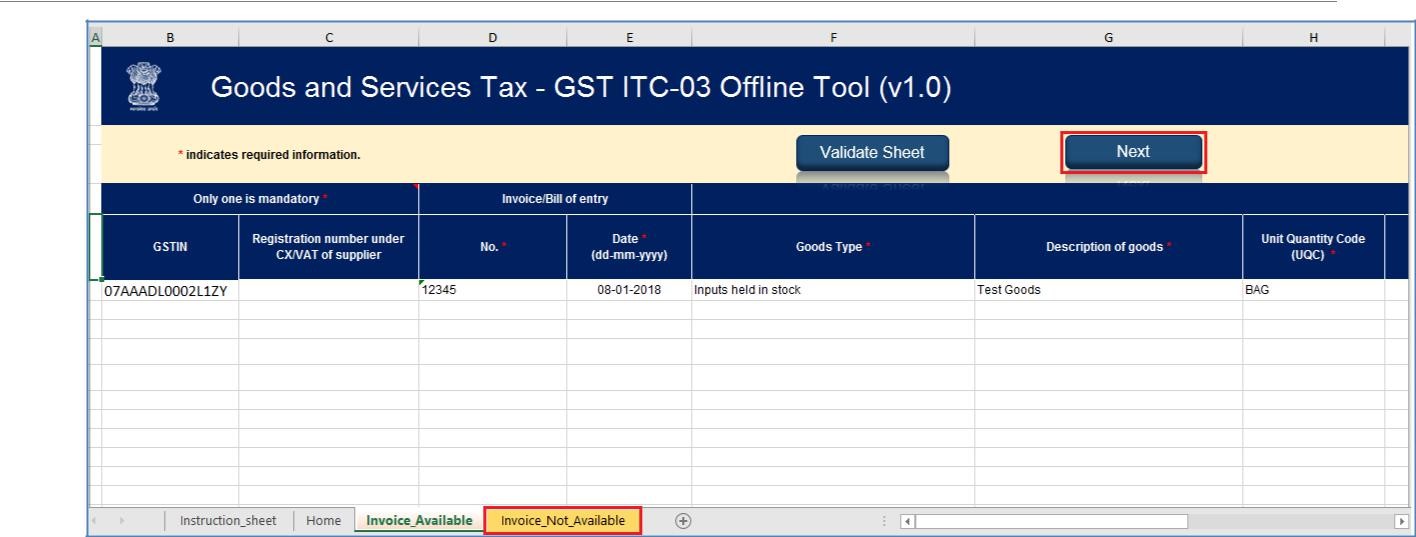
Task: Select cell Test Goods
Action: point(1108,291)
